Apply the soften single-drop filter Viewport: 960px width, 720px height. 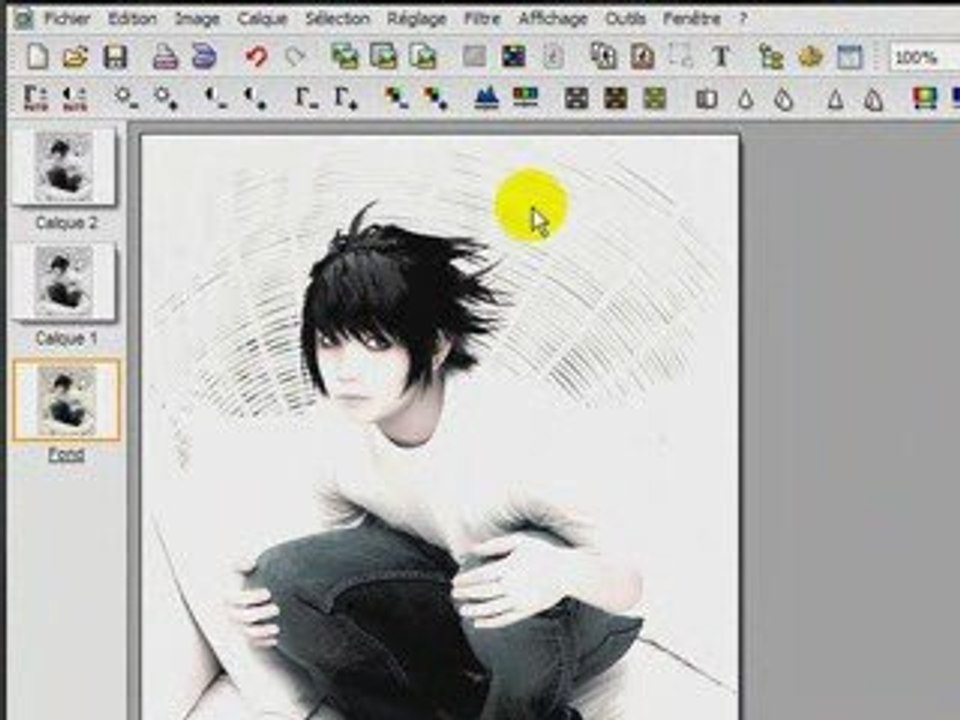[x=745, y=98]
